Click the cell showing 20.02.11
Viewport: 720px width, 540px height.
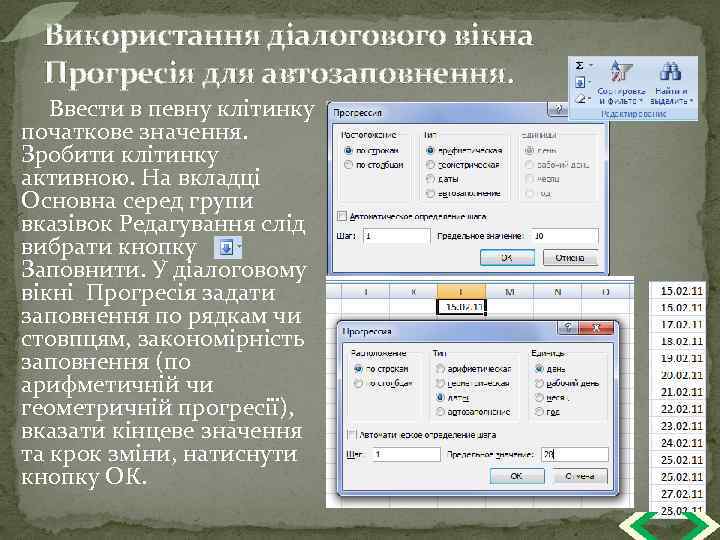(x=677, y=375)
